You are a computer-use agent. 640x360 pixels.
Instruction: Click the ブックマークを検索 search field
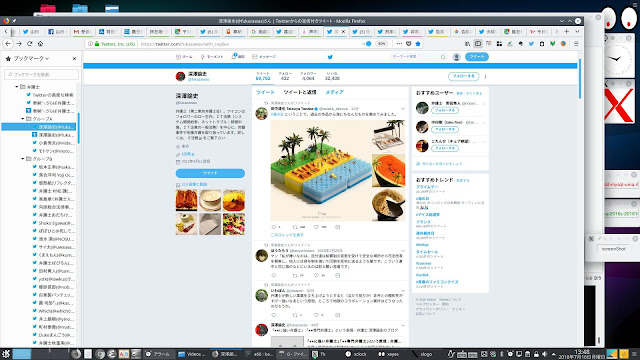42,74
